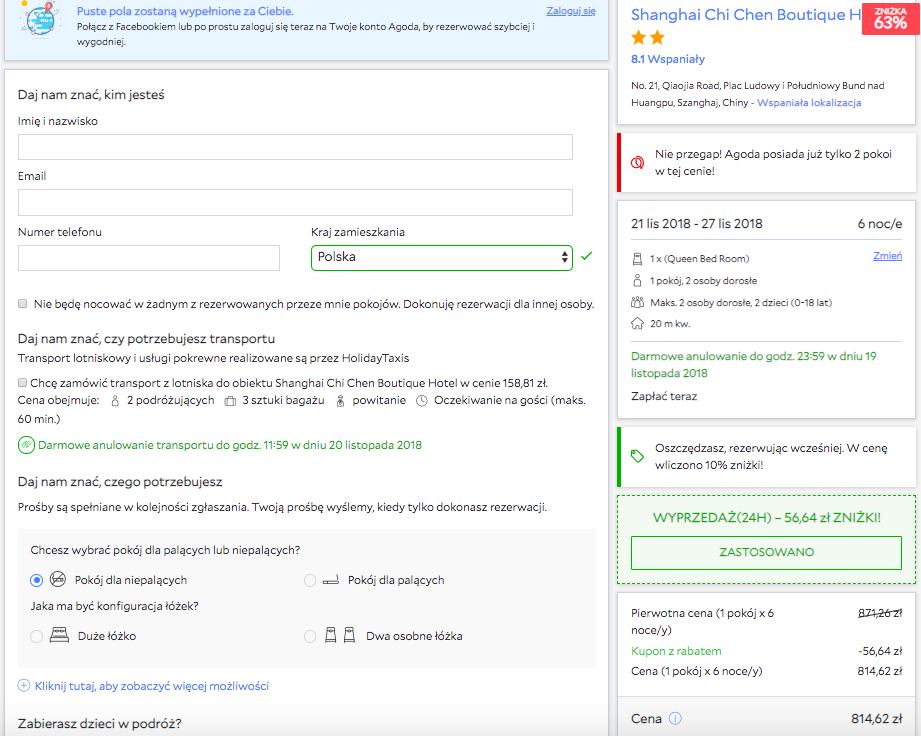Click 'Kupon z rabatem' text
Image resolution: width=921 pixels, height=736 pixels.
(676, 651)
